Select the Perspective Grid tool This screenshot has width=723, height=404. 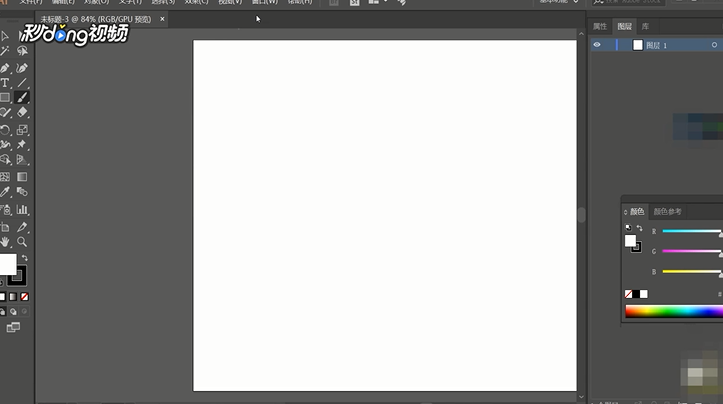[x=22, y=160]
